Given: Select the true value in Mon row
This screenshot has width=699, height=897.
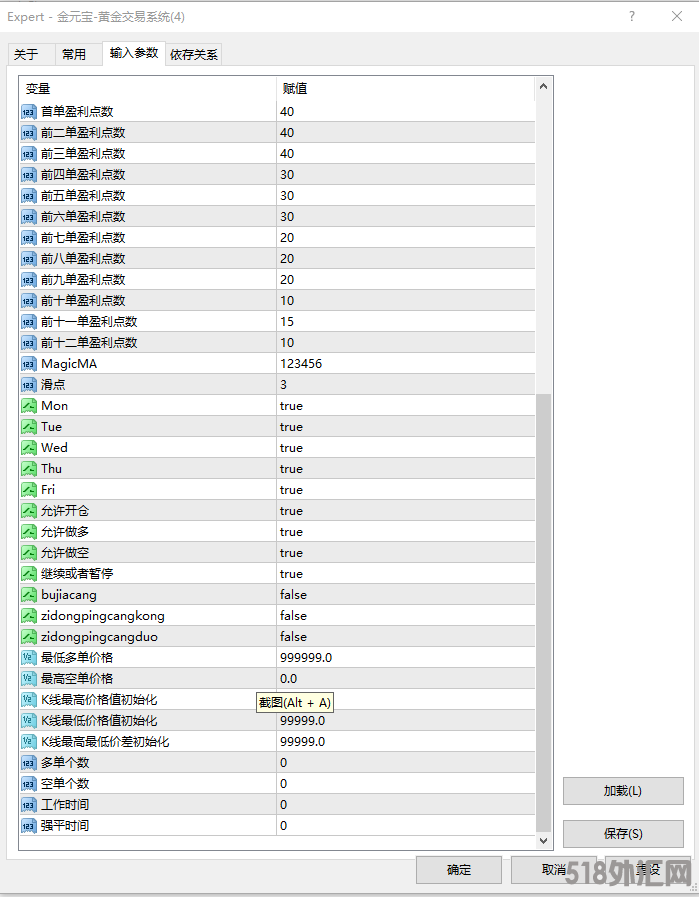Looking at the screenshot, I should pyautogui.click(x=291, y=406).
